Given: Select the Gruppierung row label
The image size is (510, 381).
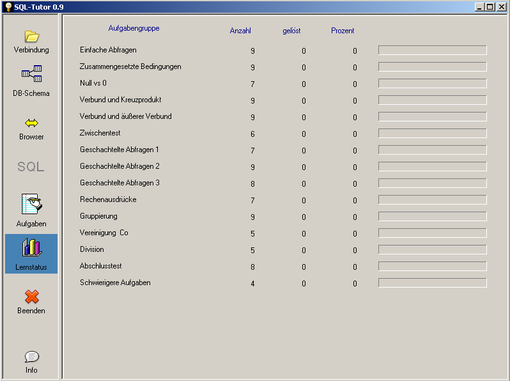Looking at the screenshot, I should (x=98, y=216).
